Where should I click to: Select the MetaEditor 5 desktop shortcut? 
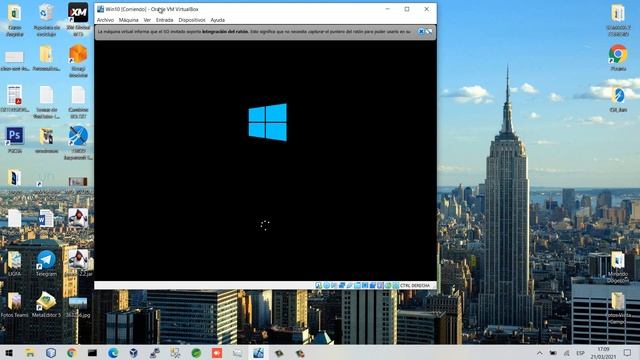46,304
